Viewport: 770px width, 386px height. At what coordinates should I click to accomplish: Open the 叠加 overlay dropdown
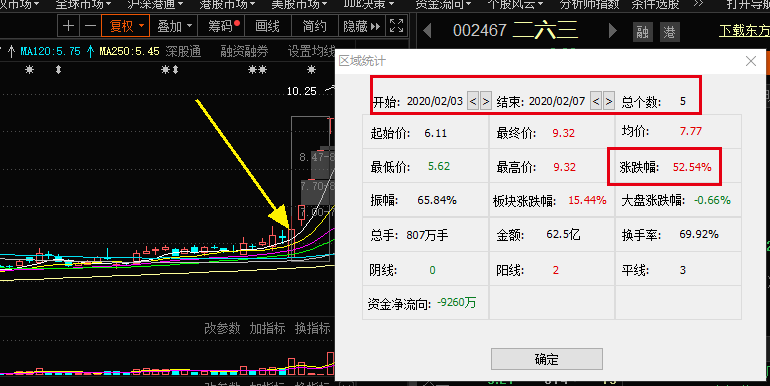pyautogui.click(x=174, y=26)
